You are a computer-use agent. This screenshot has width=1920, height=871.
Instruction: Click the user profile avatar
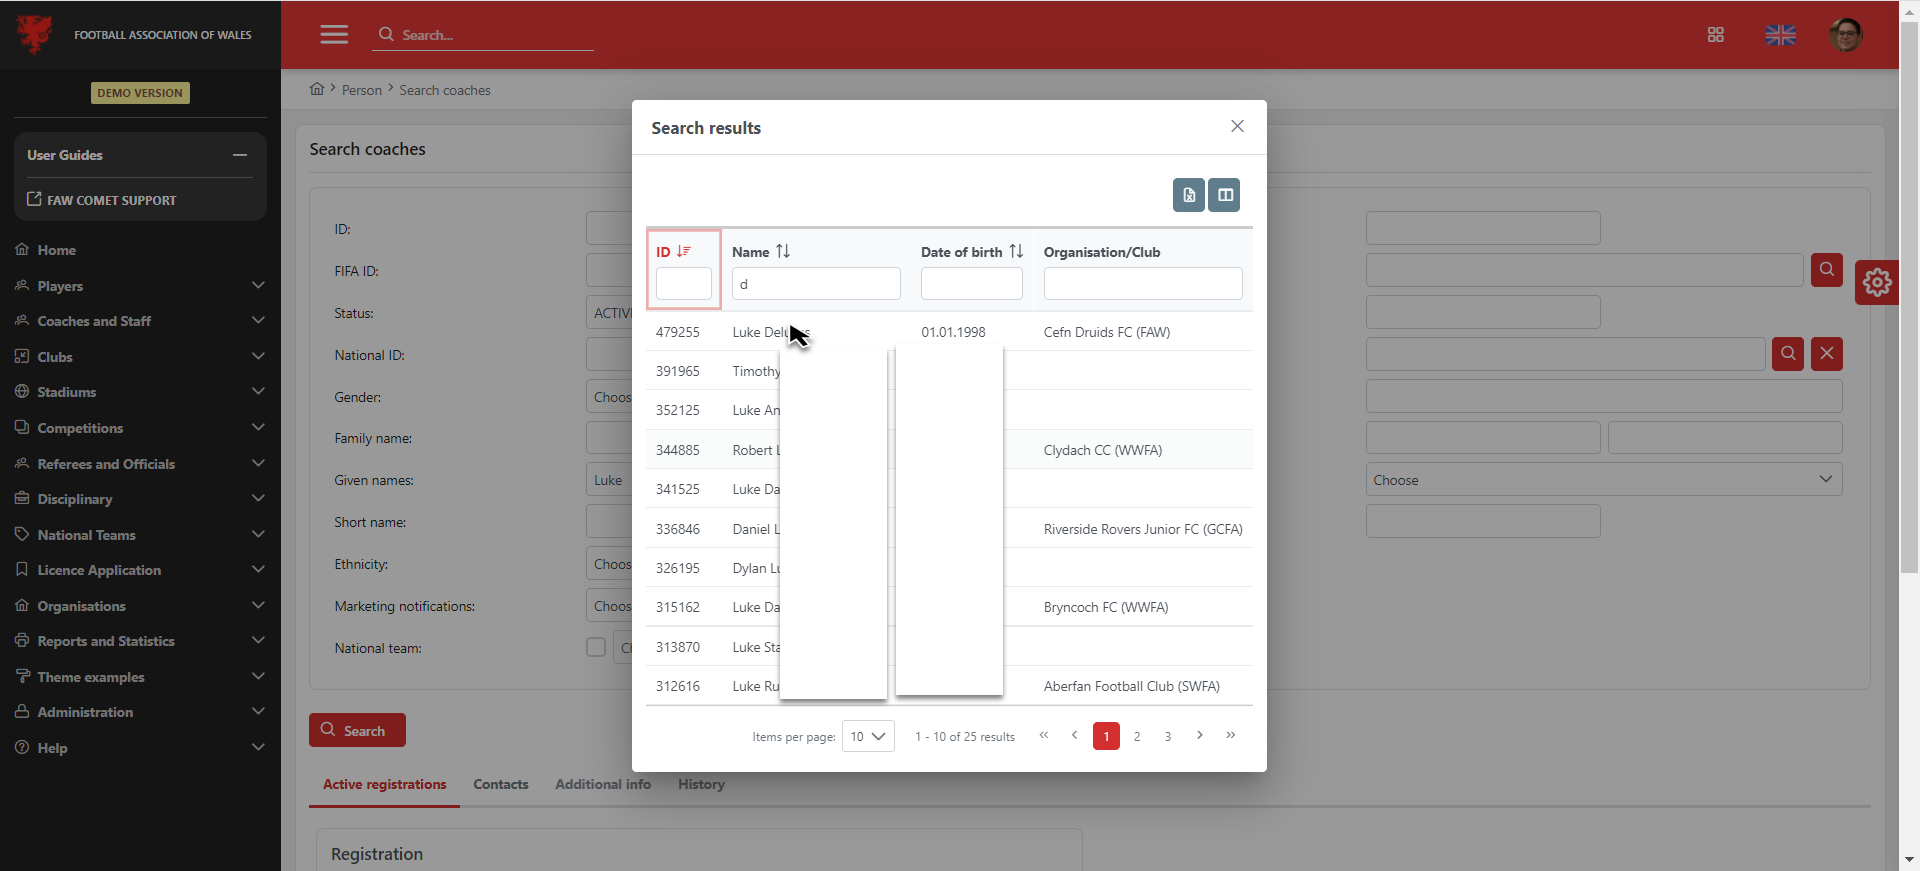[1845, 35]
